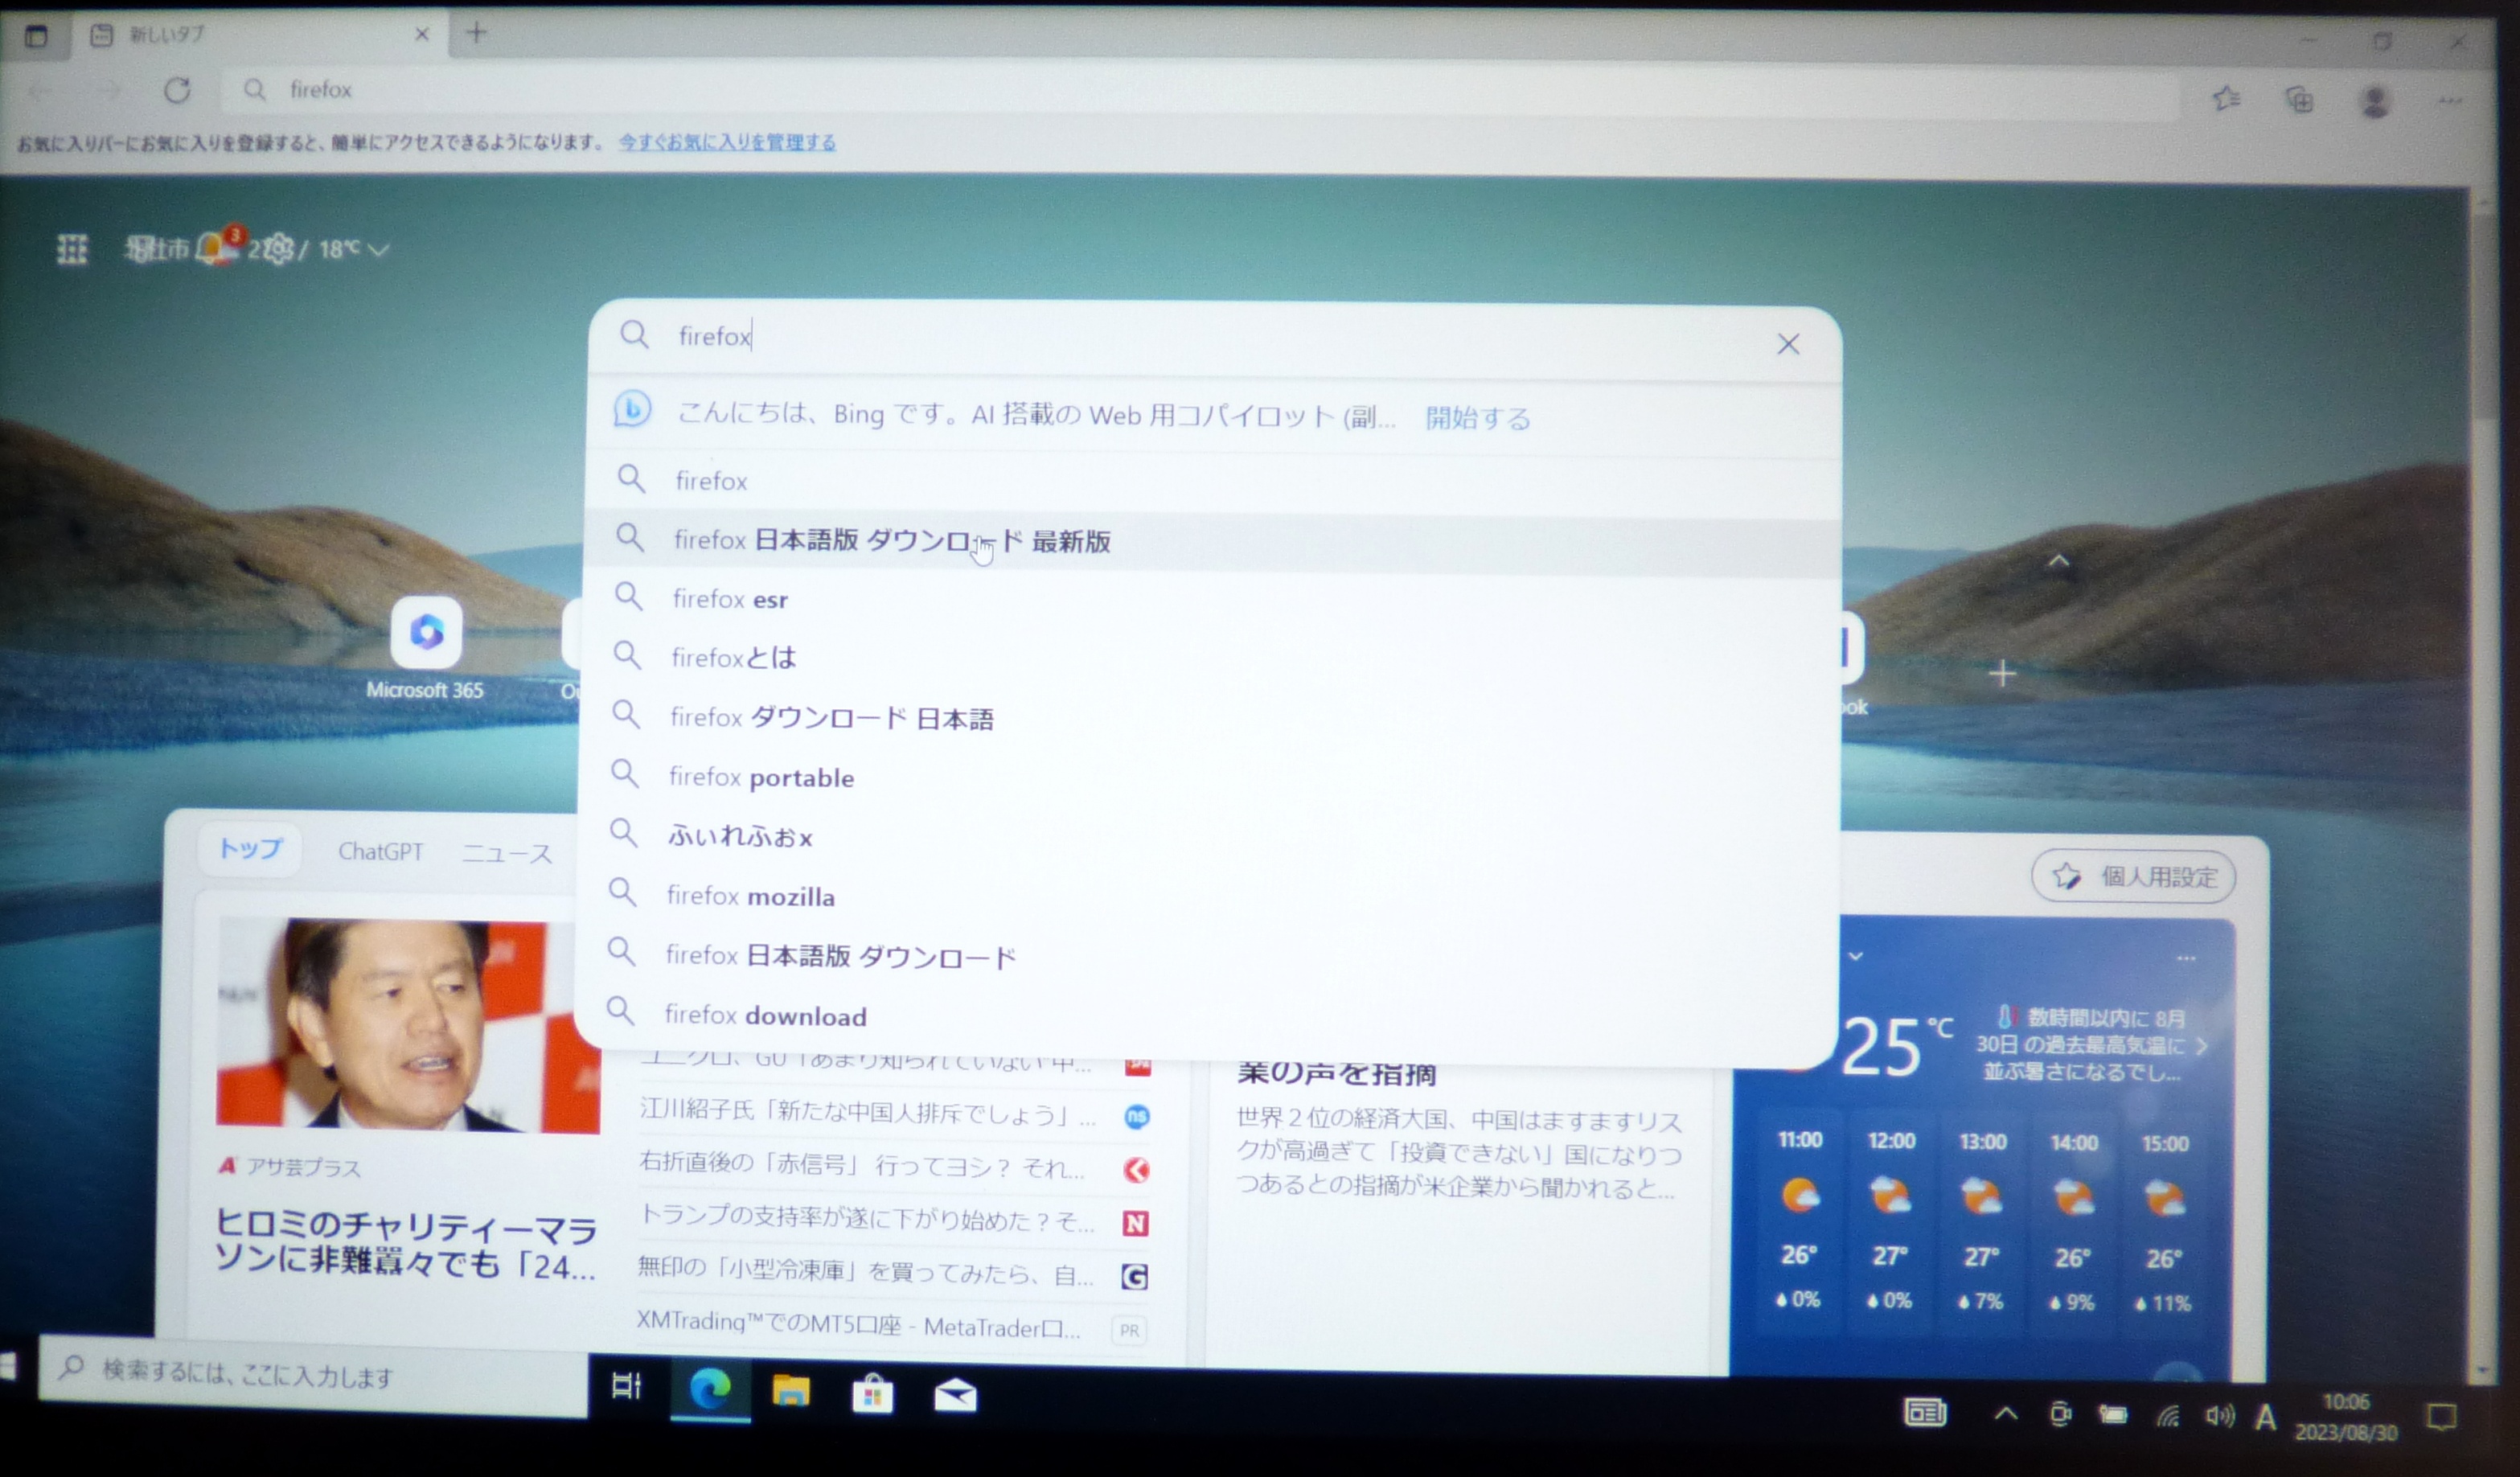Open the Mail taskbar icon
Image resolution: width=2520 pixels, height=1477 pixels.
955,1395
